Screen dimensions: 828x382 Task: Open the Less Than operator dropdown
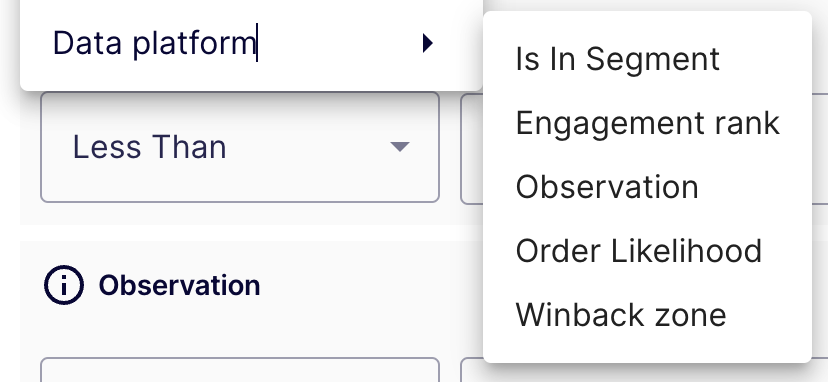240,147
